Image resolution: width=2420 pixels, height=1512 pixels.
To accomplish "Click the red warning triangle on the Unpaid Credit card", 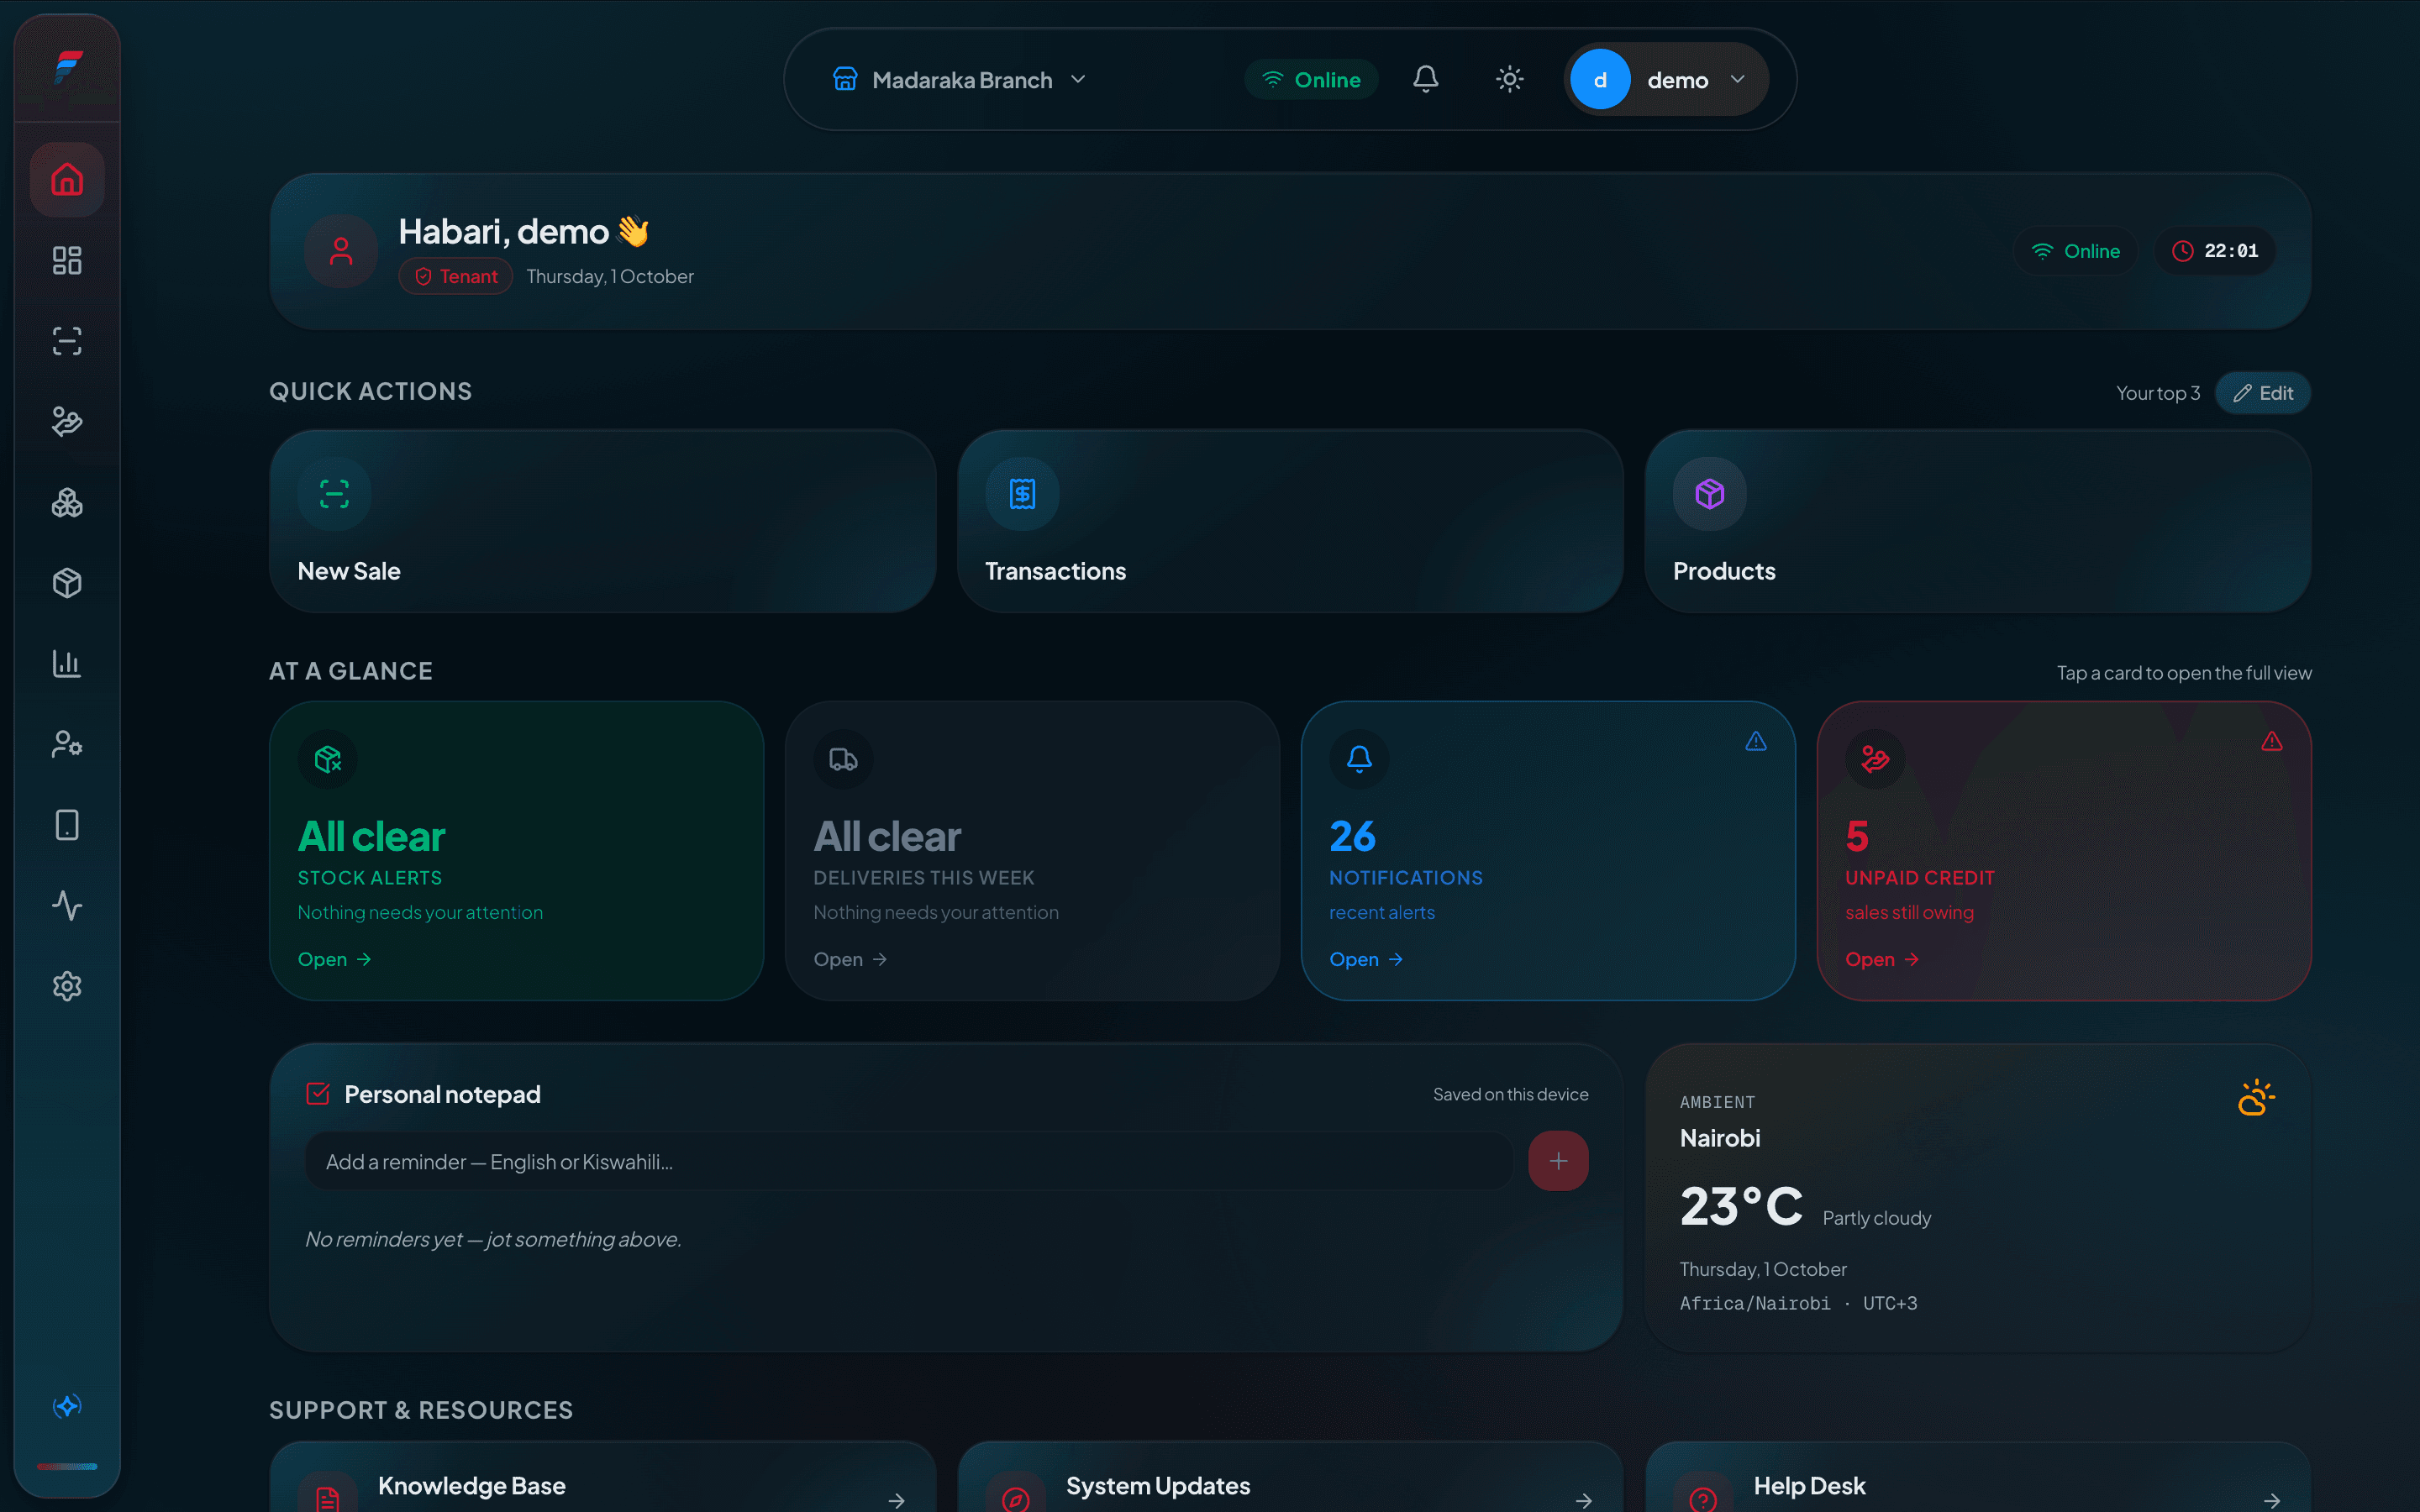I will tap(2272, 741).
